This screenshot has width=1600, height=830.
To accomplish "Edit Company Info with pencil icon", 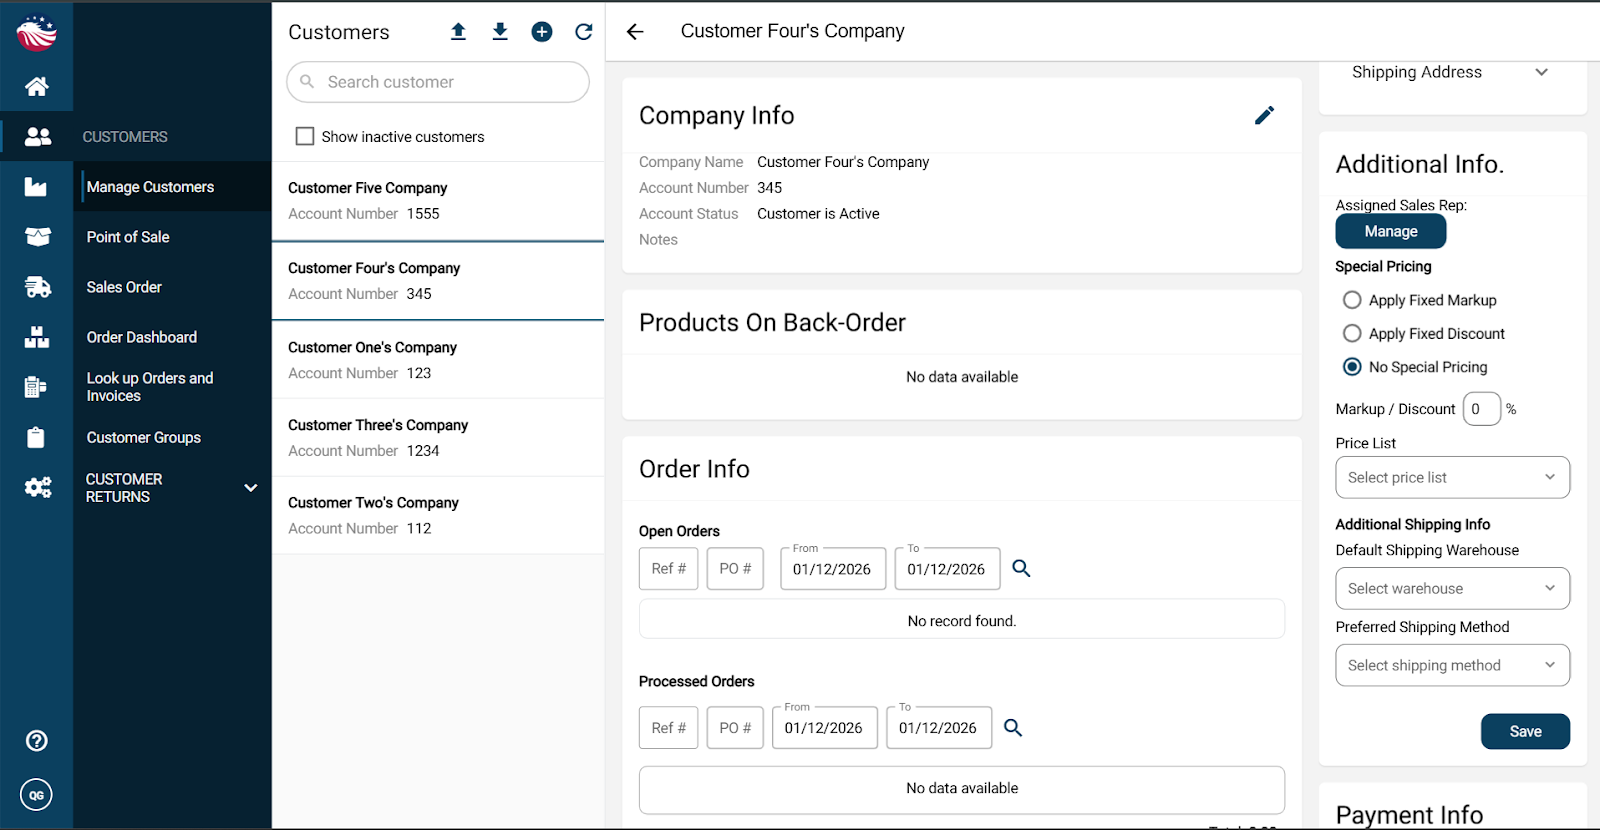I will (x=1264, y=116).
